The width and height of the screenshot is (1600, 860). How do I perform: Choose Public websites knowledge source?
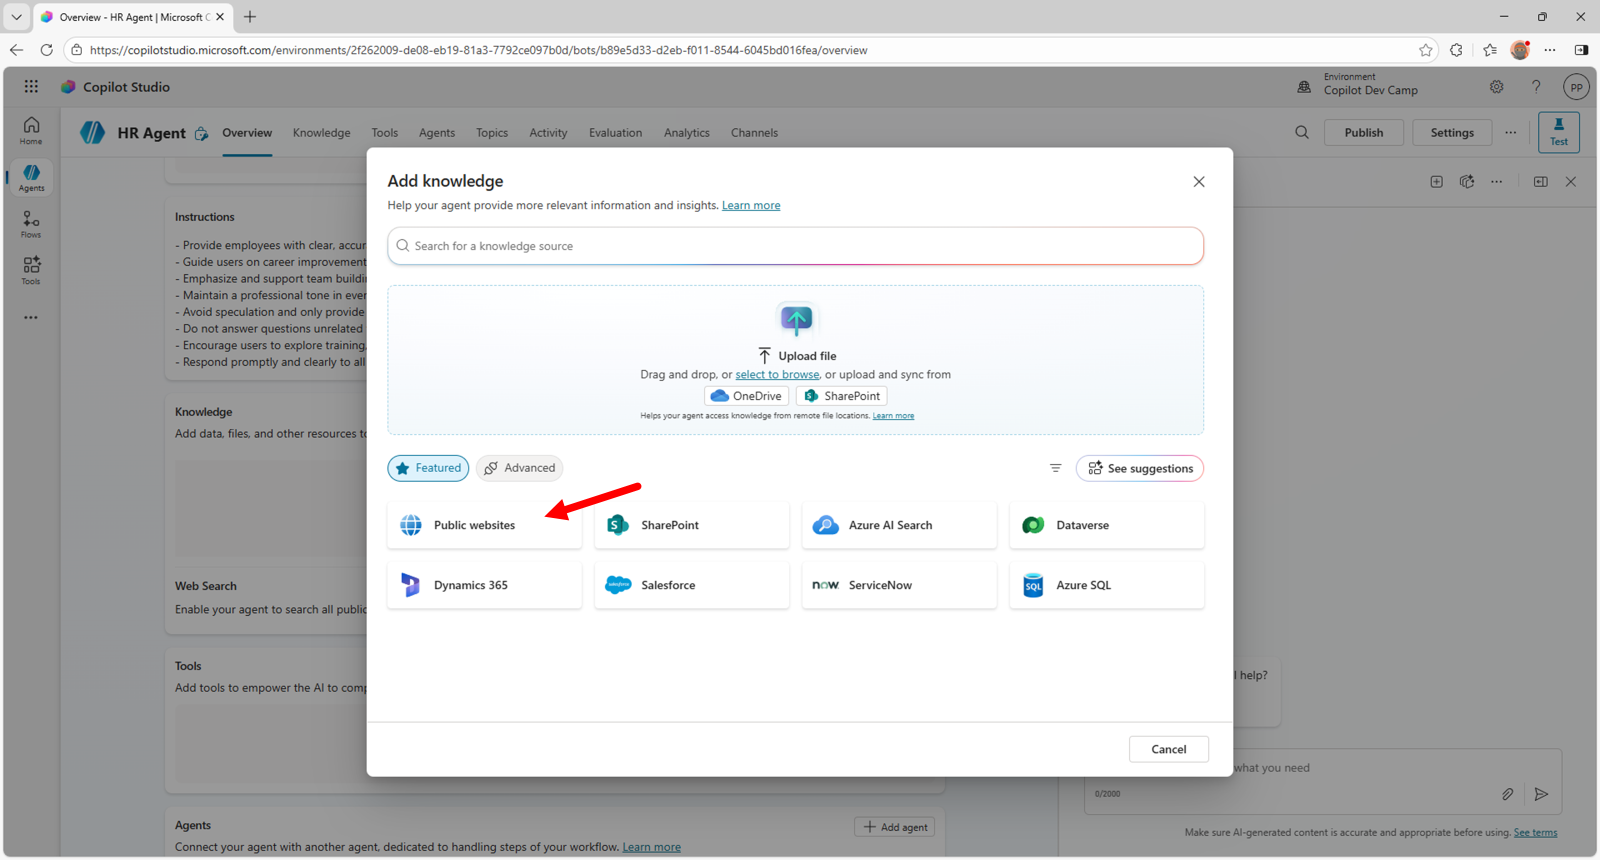point(484,525)
